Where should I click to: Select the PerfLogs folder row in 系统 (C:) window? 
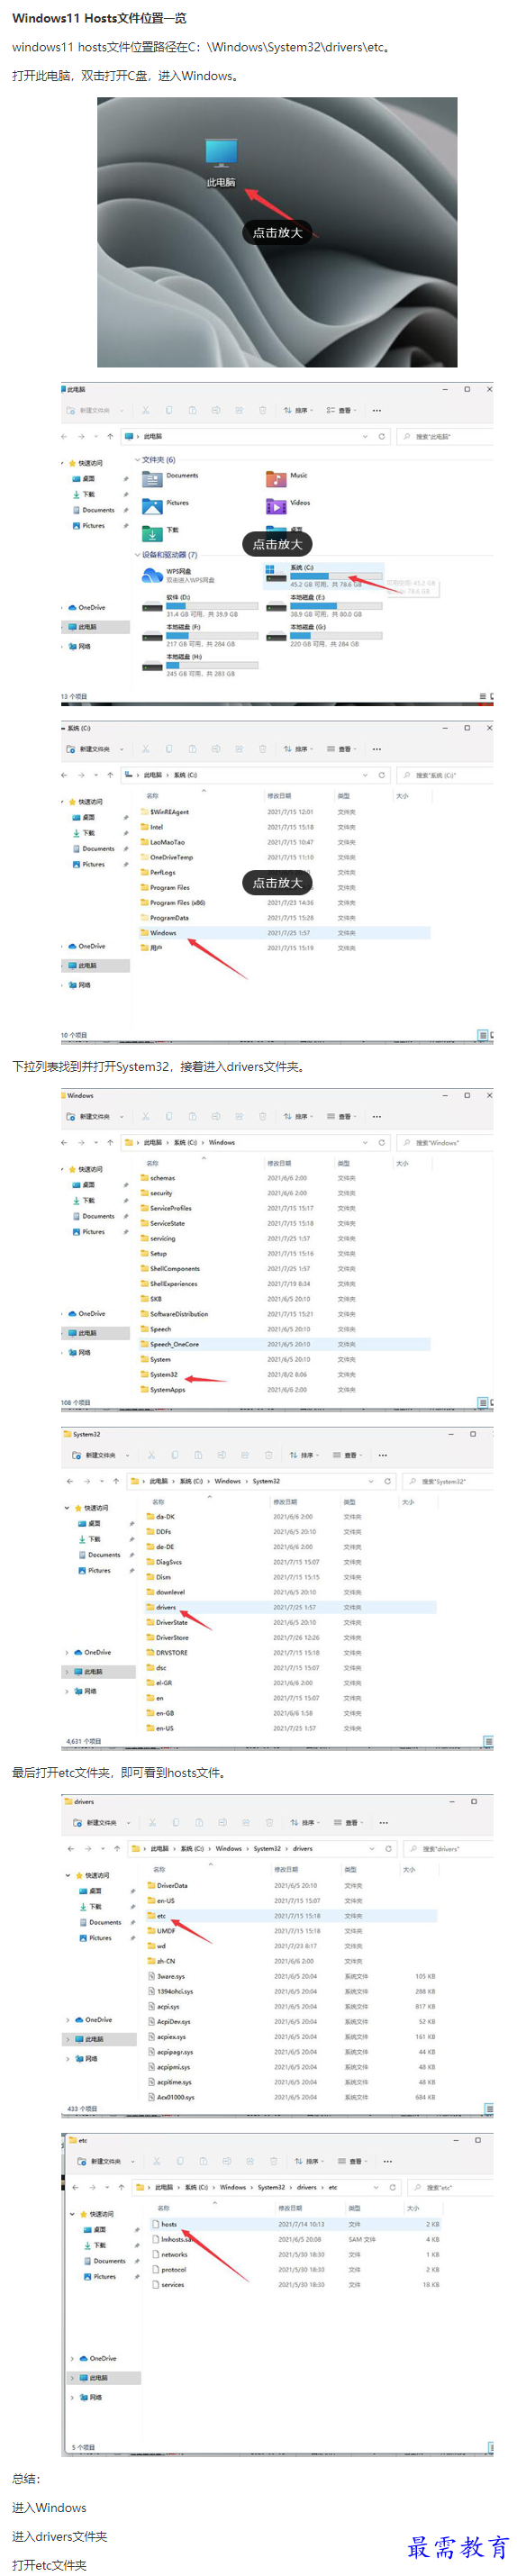tap(284, 873)
